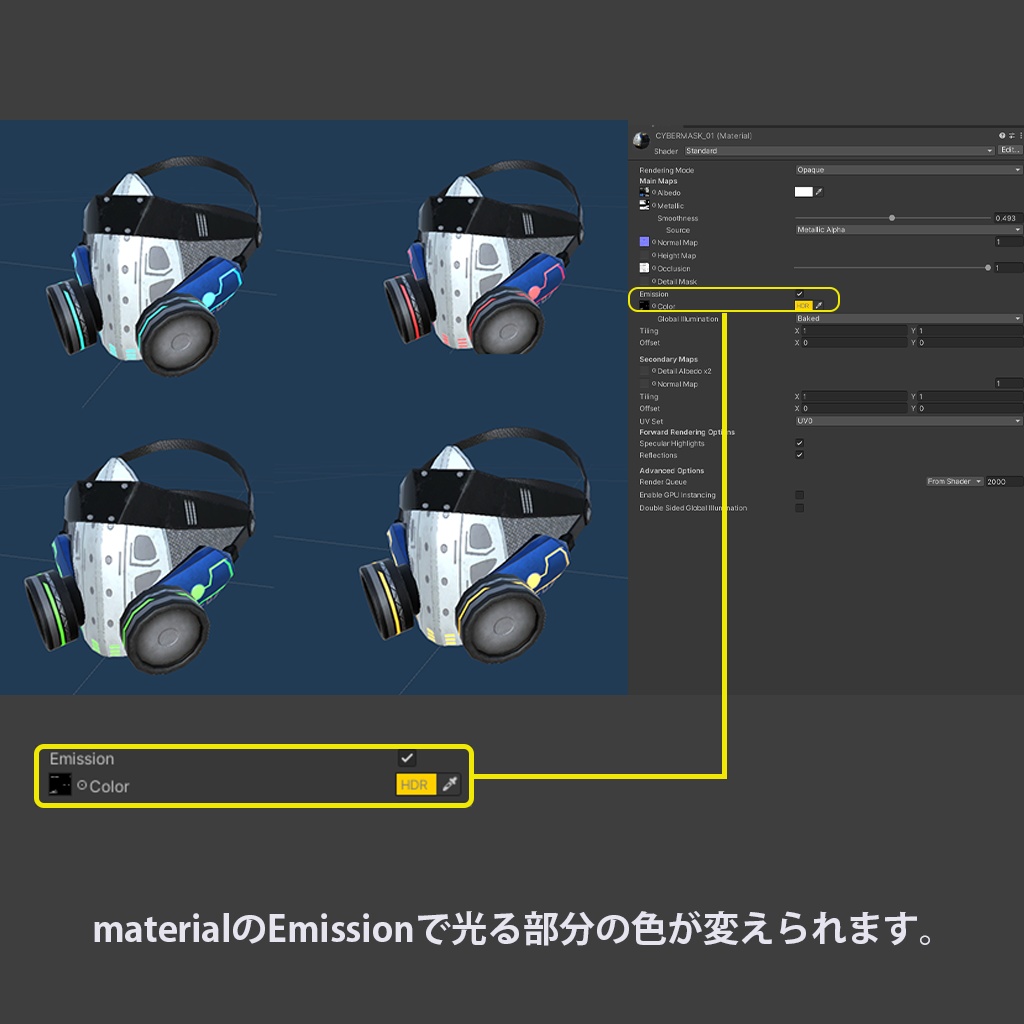Screen dimensions: 1024x1024
Task: Select the Albedo texture slot icon
Action: 643,193
